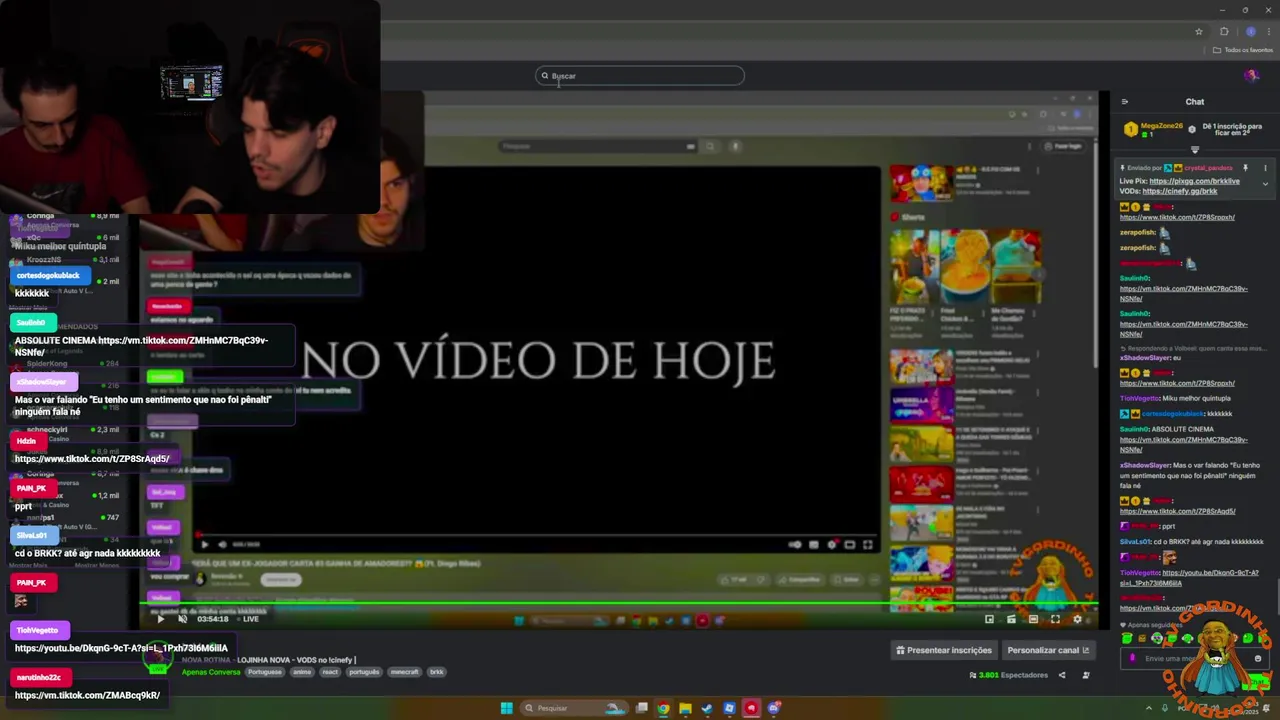Open TiohVegetto's youtu.be link in chat
Viewport: 1280px width, 720px height.
(1189, 578)
